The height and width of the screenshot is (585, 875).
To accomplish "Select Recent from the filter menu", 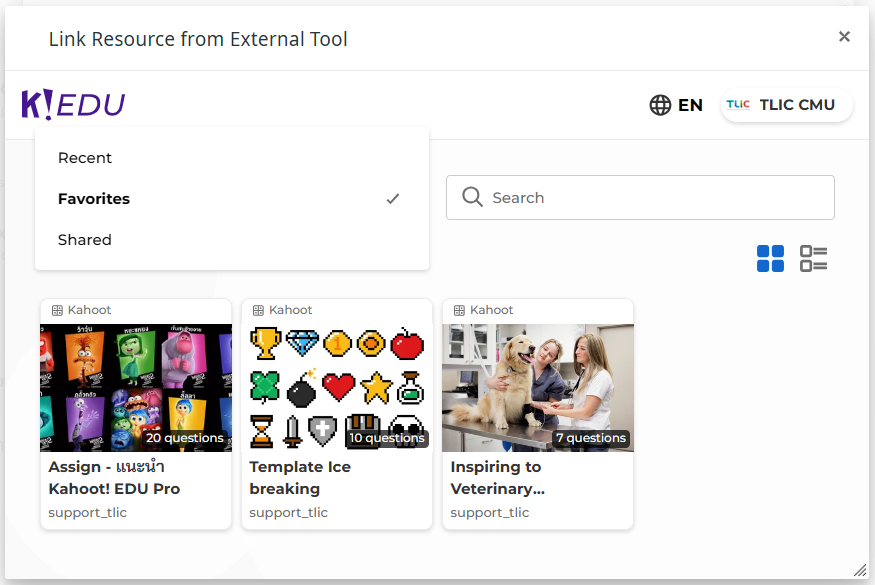I will [85, 158].
